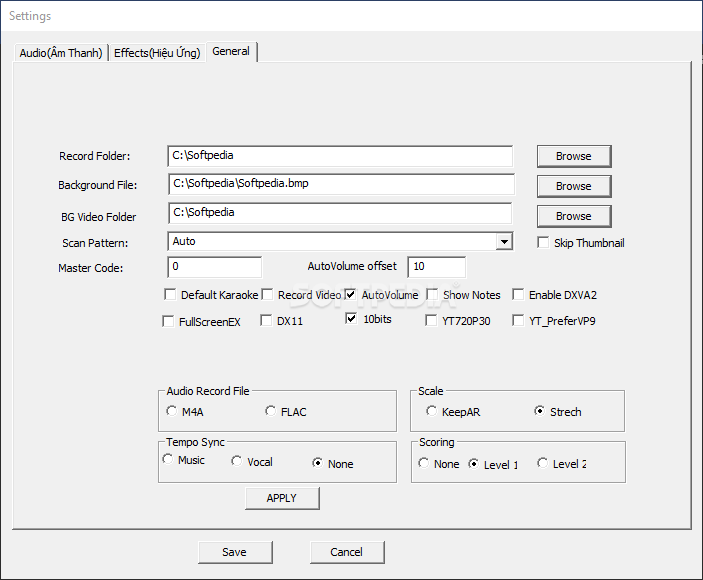Toggle the Show Notes checkbox
This screenshot has height=580, width=703.
pos(432,295)
